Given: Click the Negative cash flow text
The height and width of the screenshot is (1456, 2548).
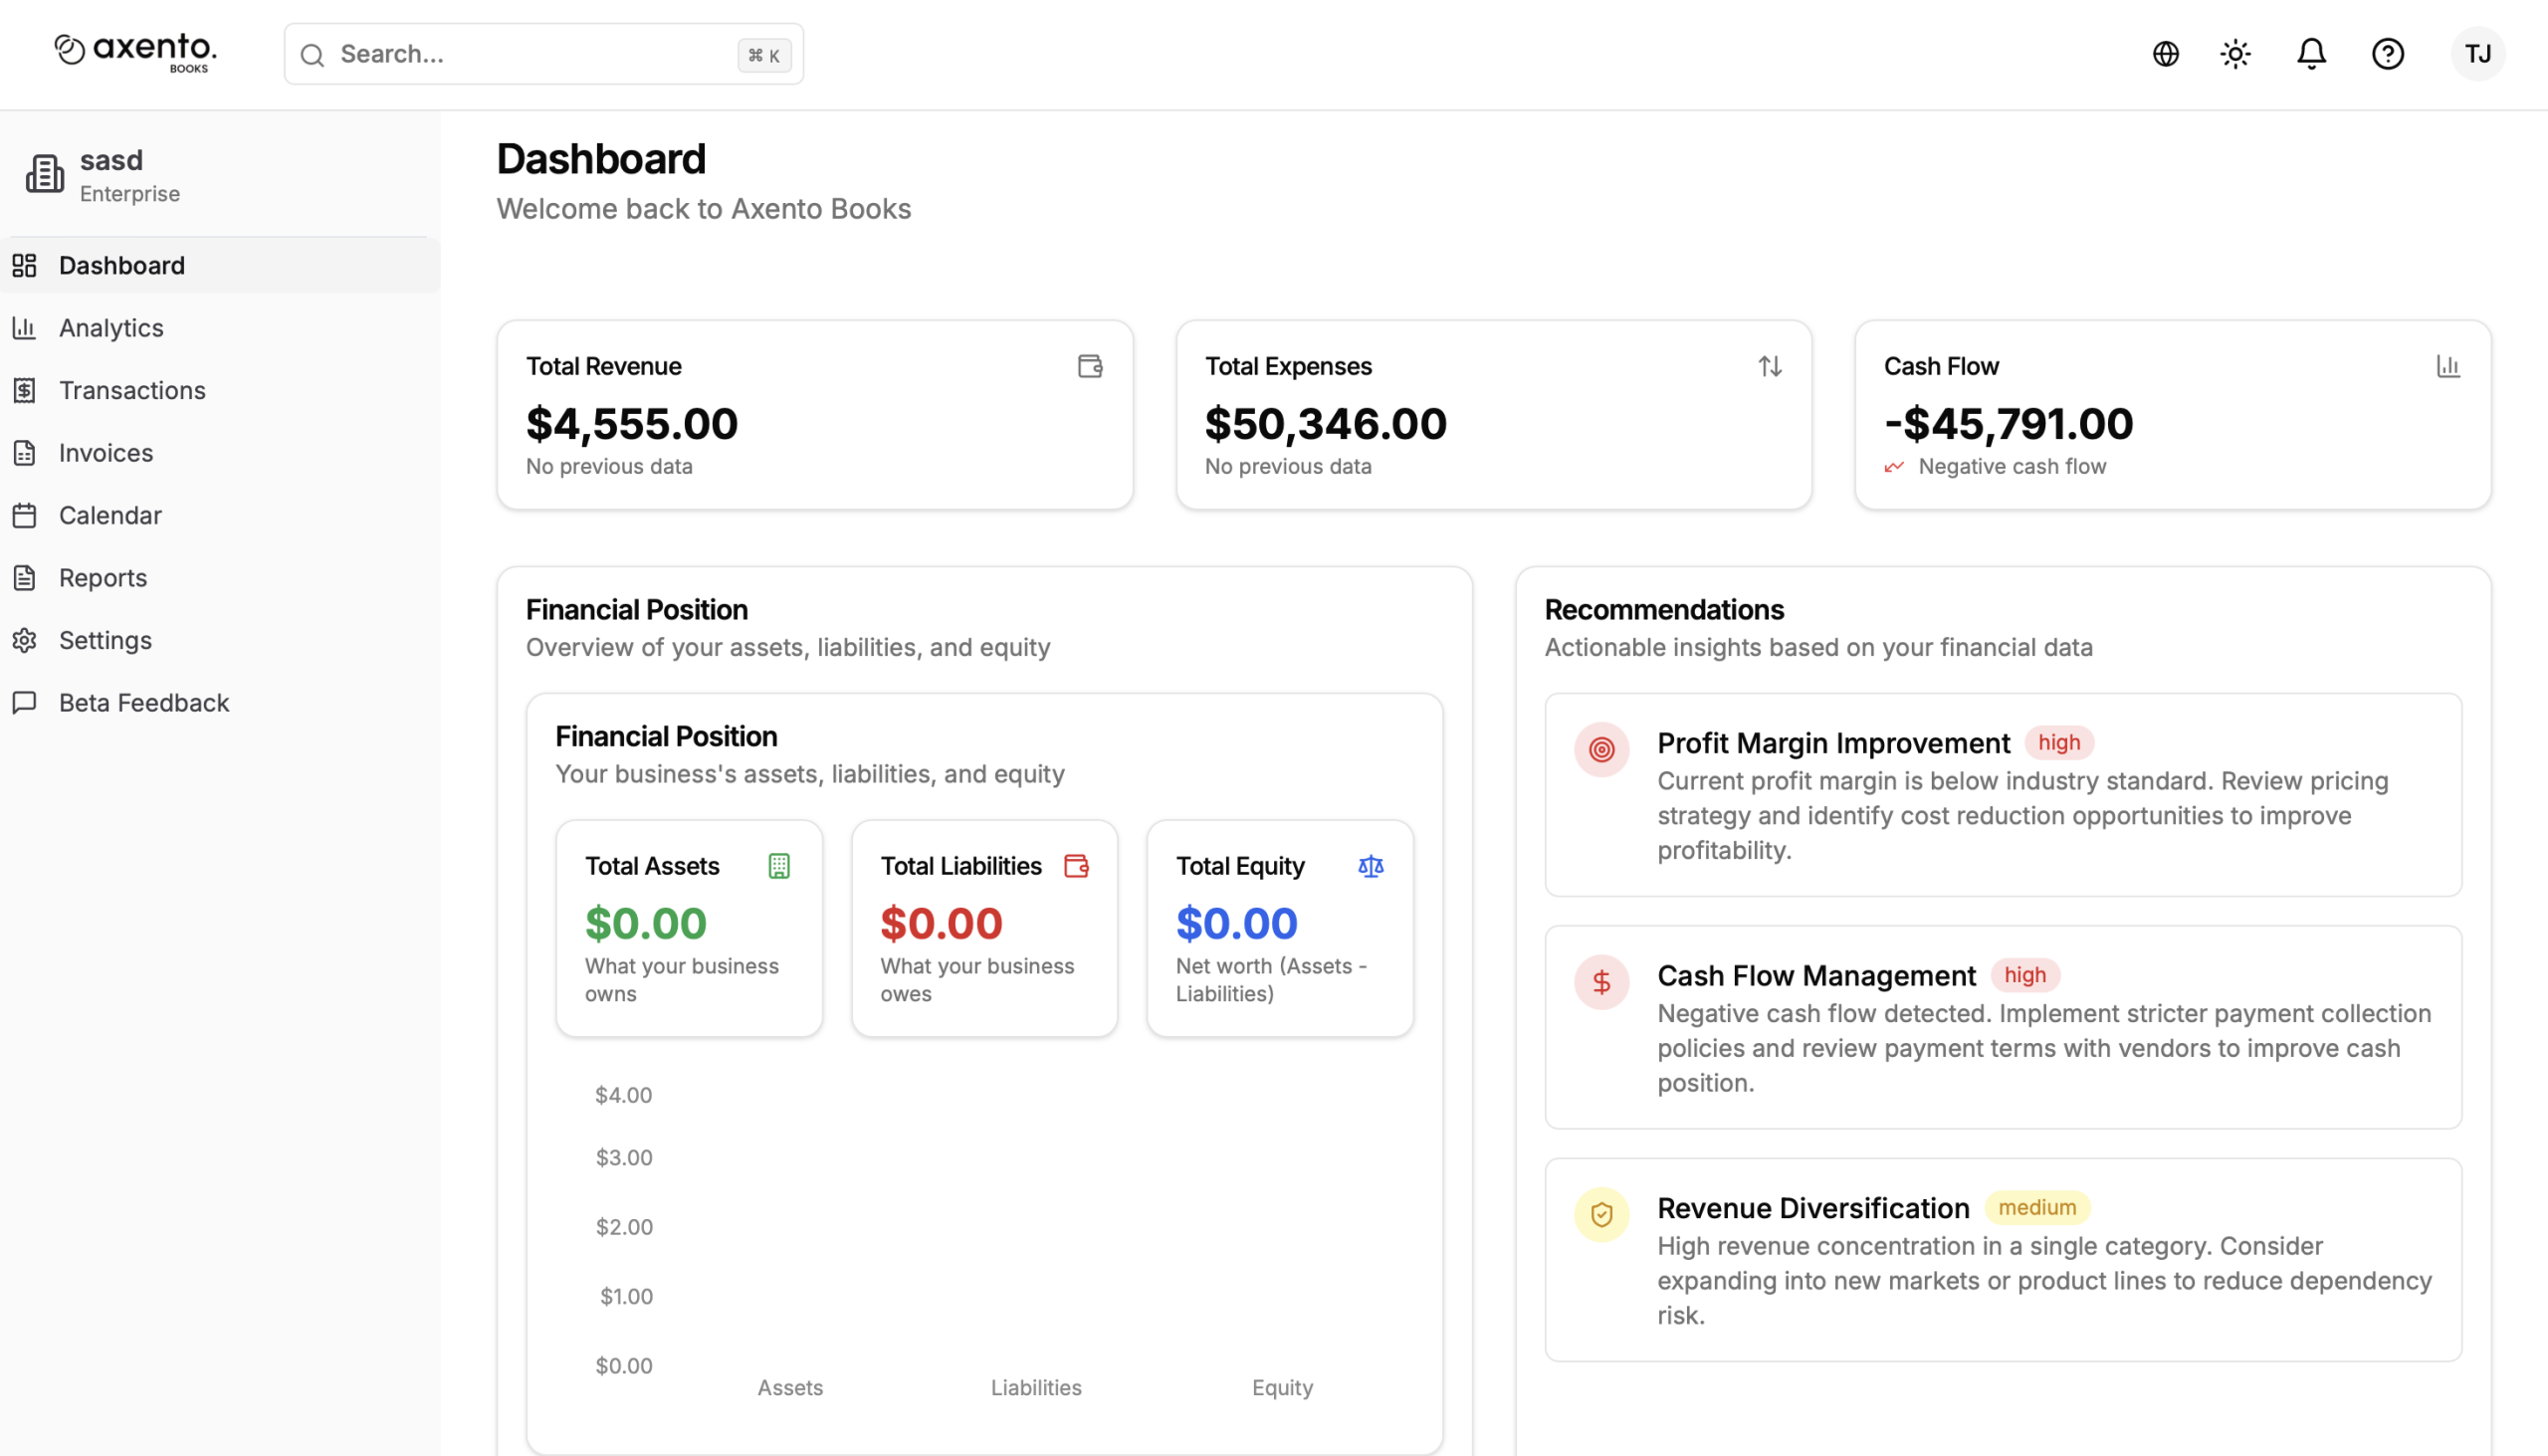Looking at the screenshot, I should [2012, 467].
